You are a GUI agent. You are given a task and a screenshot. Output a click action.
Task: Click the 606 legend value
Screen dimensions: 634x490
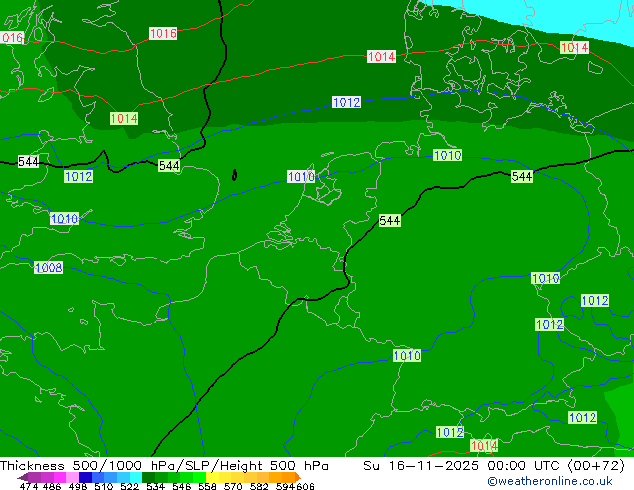[304, 486]
